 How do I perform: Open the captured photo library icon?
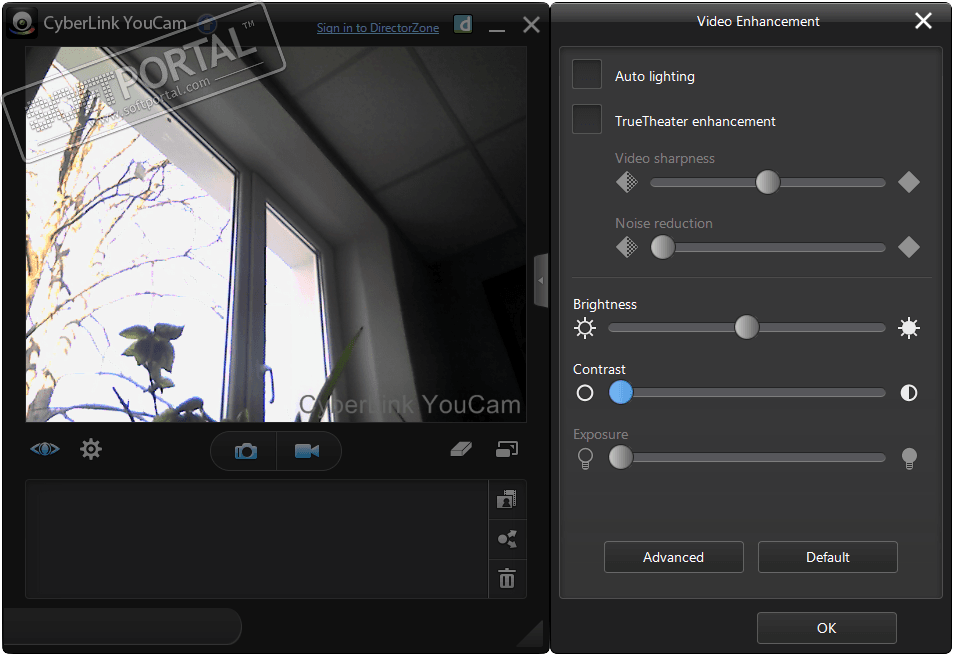pos(507,500)
